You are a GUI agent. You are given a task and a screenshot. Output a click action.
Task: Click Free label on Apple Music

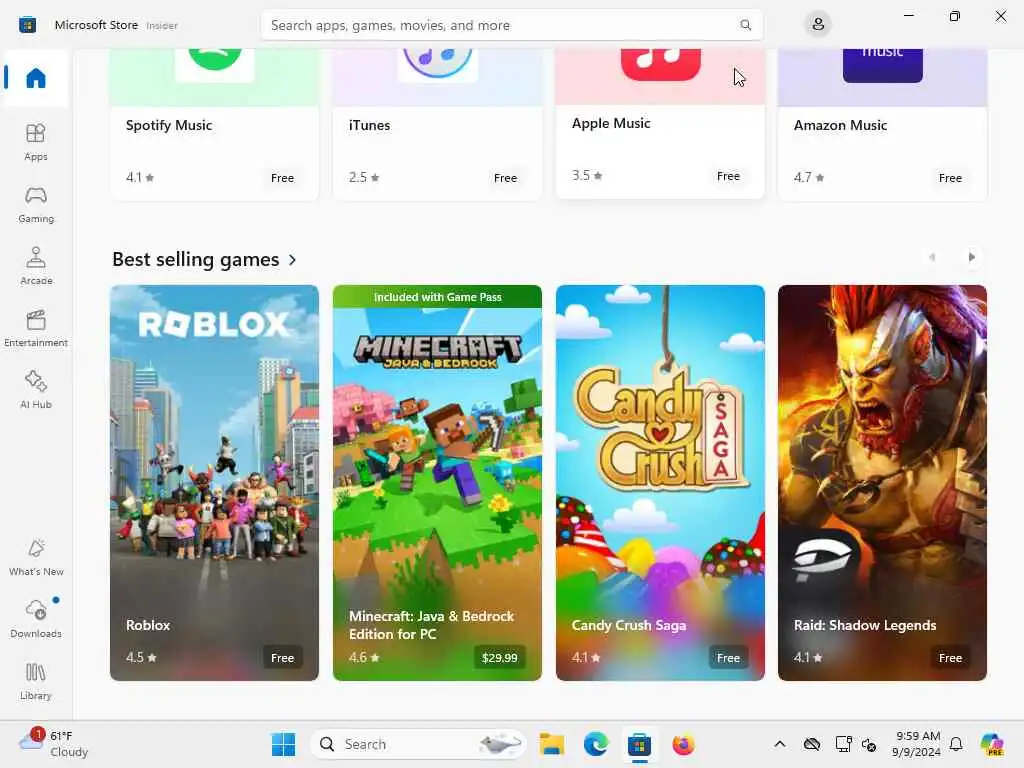tap(728, 176)
